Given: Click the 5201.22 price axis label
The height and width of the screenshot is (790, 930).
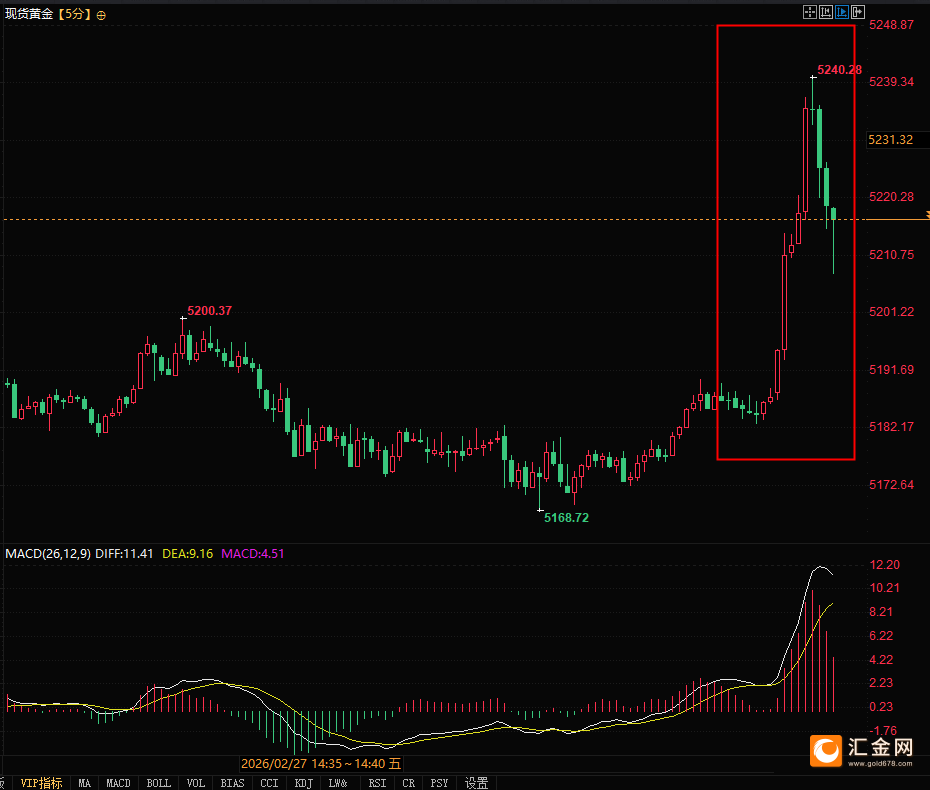Looking at the screenshot, I should (891, 312).
